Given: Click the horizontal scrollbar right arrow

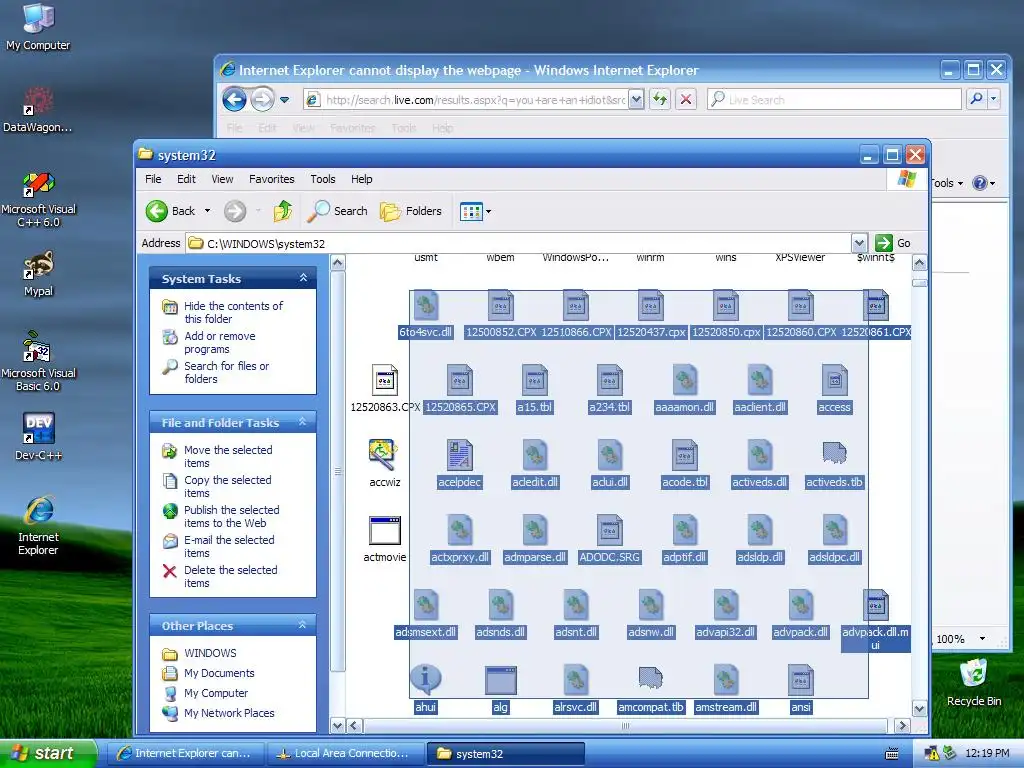Looking at the screenshot, I should pos(903,726).
